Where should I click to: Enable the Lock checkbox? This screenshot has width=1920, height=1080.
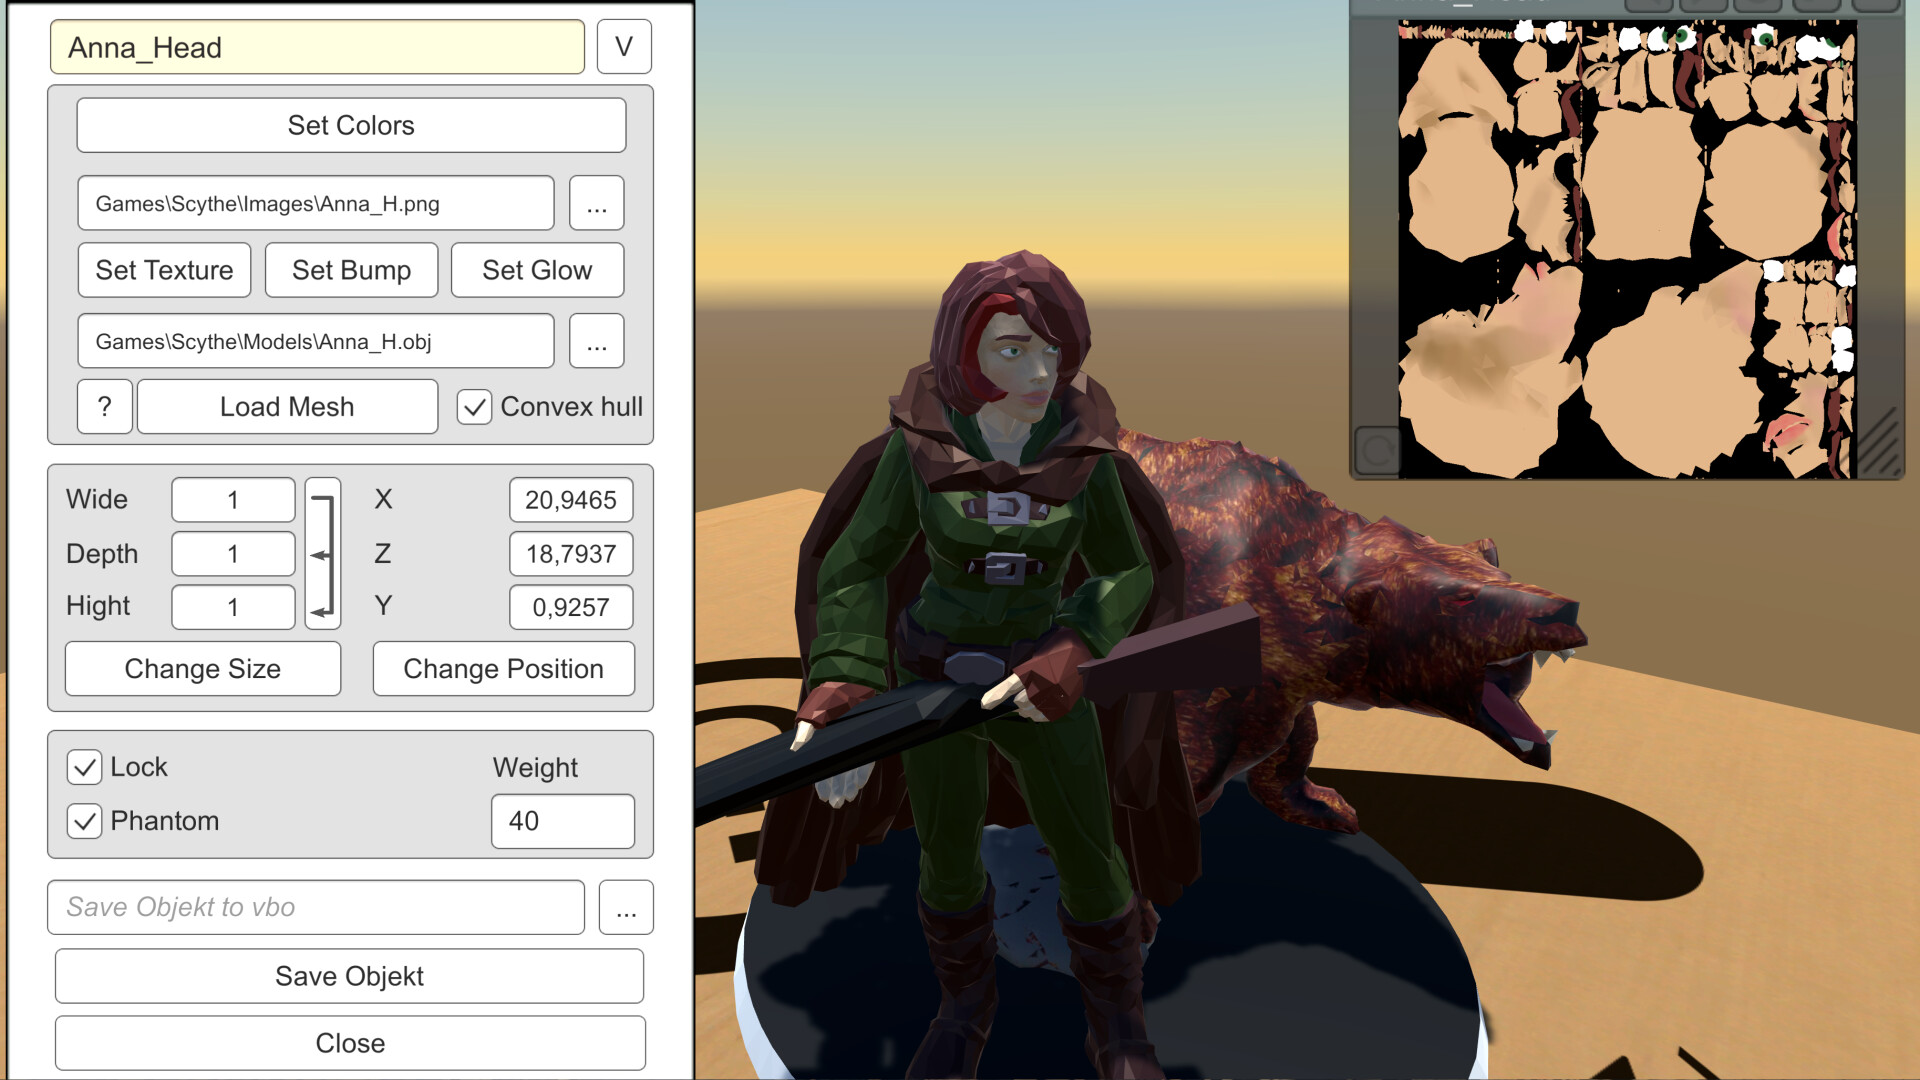click(x=84, y=767)
